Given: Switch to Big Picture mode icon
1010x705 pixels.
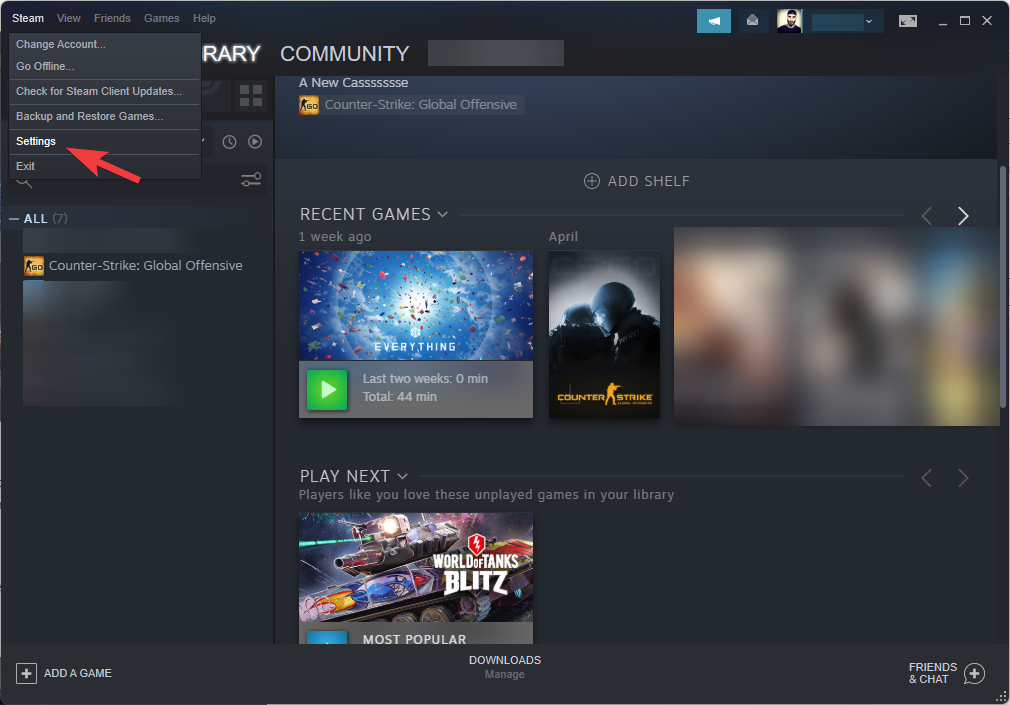Looking at the screenshot, I should [x=908, y=21].
